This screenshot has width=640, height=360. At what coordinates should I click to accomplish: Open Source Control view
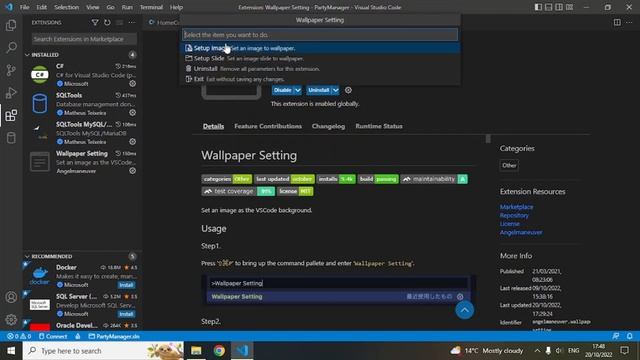(x=11, y=70)
